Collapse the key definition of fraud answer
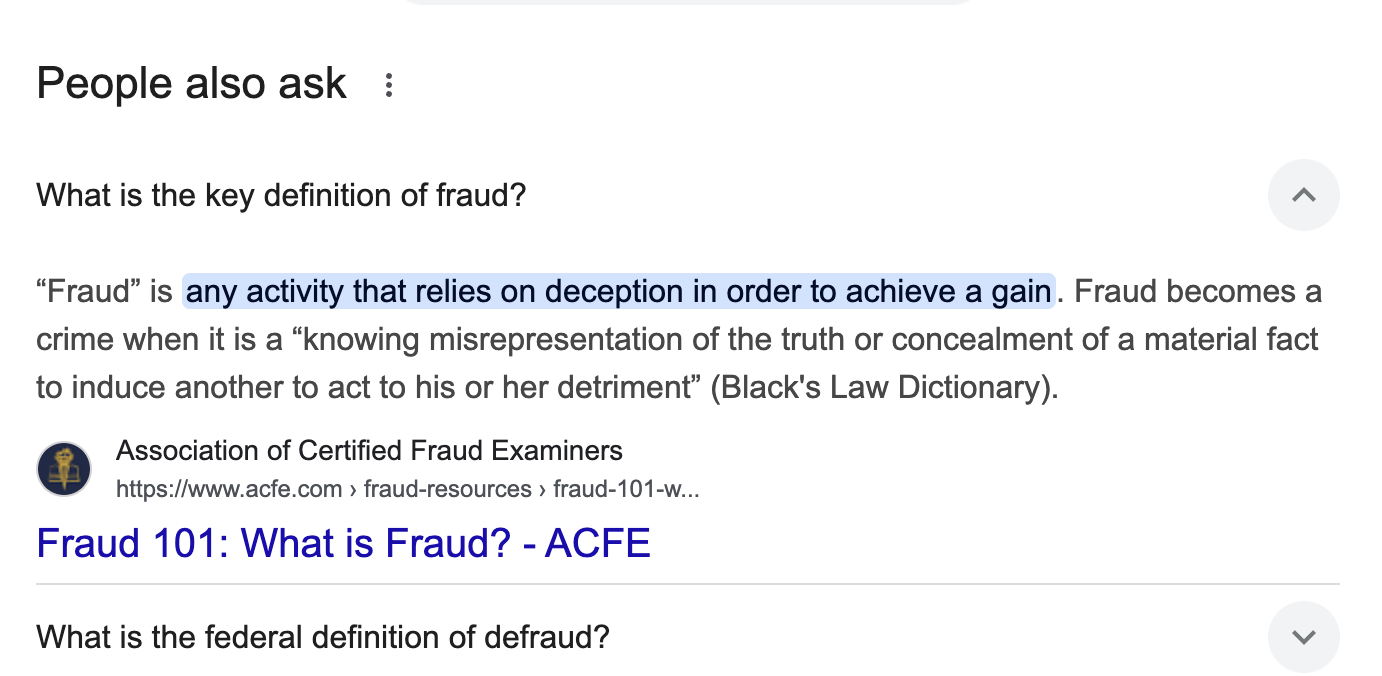This screenshot has height=676, width=1382. coord(1303,195)
